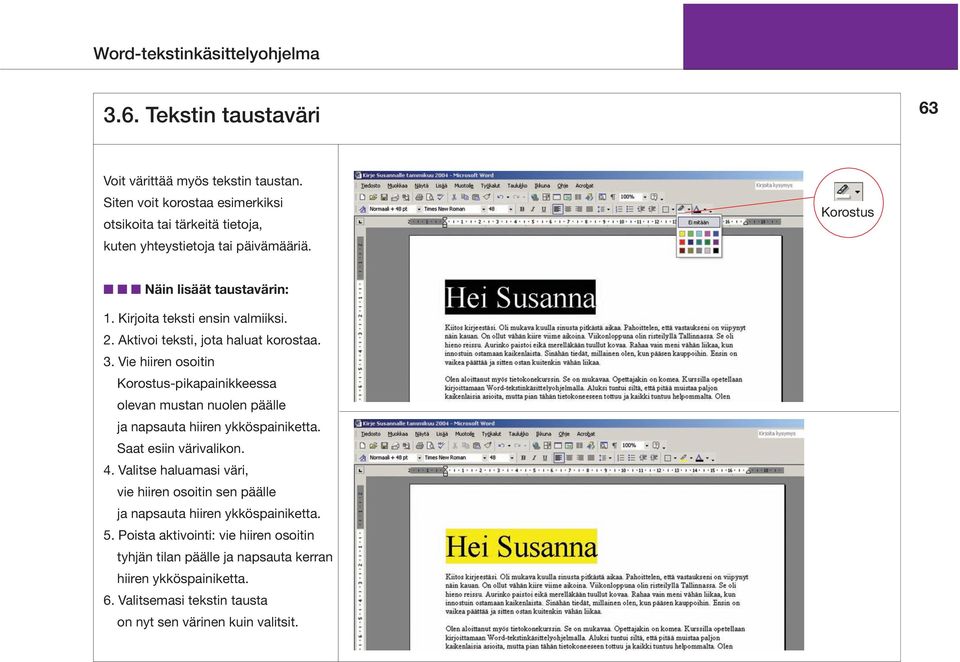Toggle Italic in upper Word window
Screen dimensions: 960x662
[533, 209]
